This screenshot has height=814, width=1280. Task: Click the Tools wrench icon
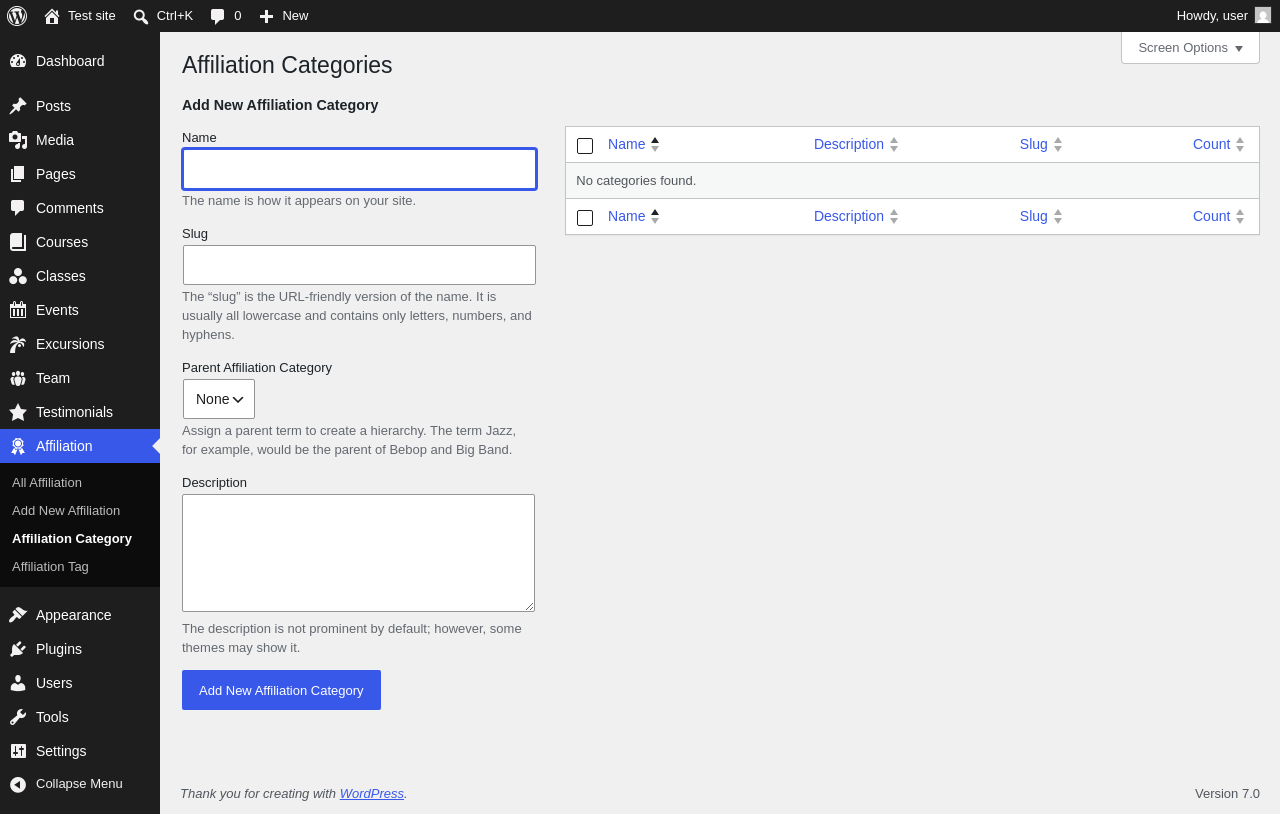18,717
